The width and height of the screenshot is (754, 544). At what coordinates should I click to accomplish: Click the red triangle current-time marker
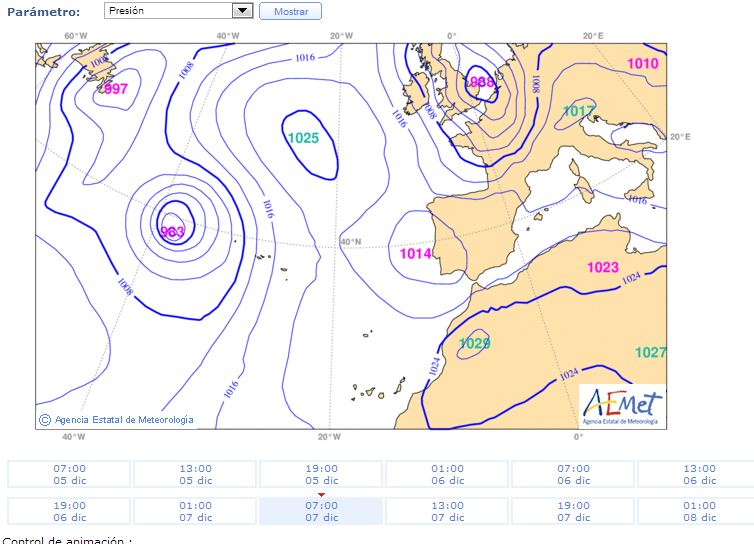pyautogui.click(x=321, y=494)
